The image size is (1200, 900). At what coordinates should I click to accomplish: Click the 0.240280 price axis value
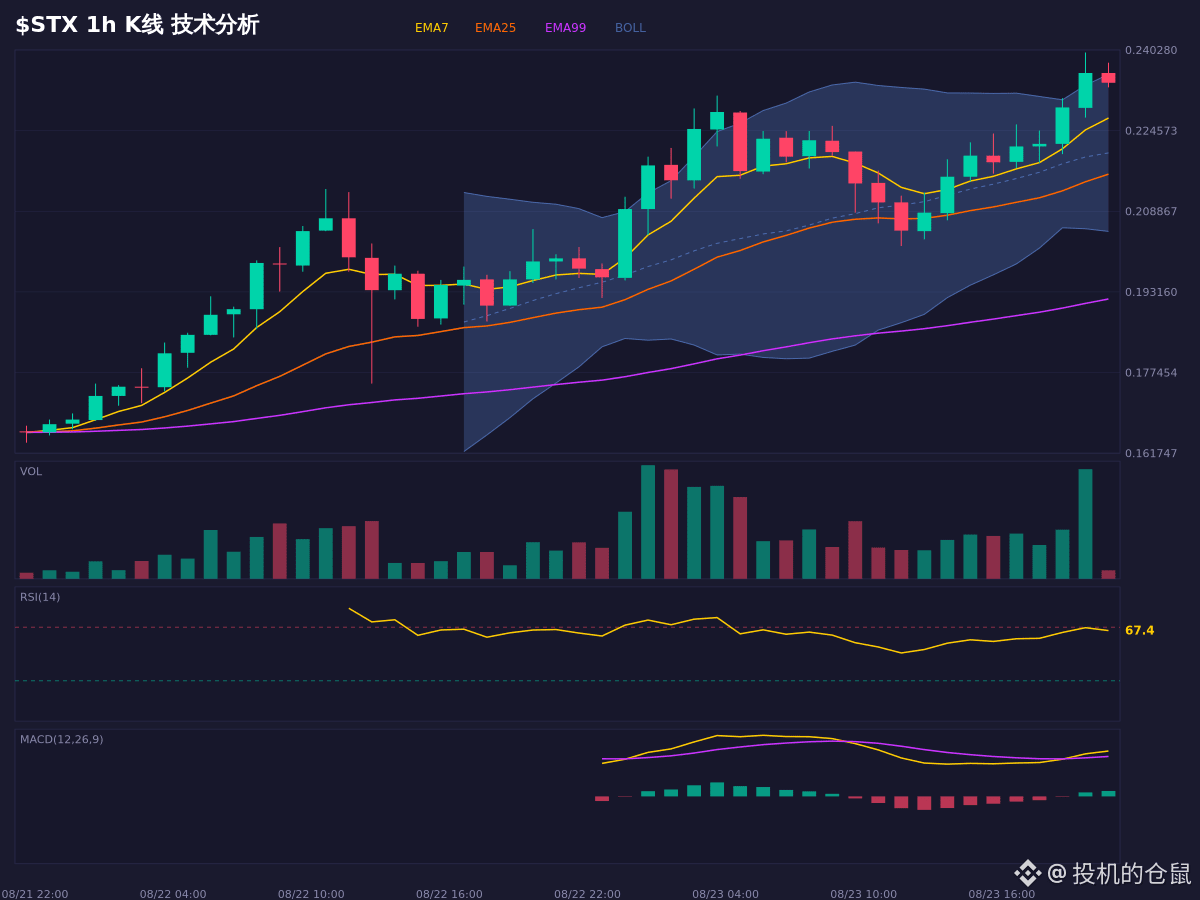(1151, 50)
